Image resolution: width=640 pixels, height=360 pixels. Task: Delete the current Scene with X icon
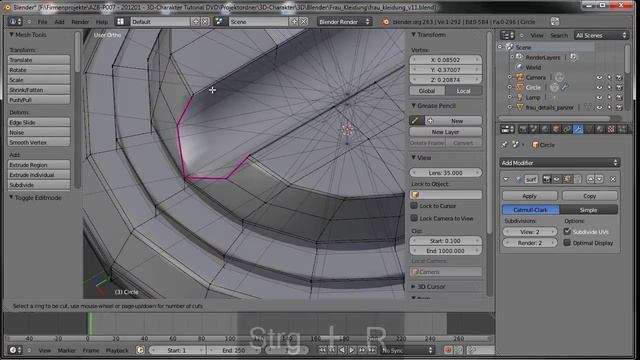(304, 22)
